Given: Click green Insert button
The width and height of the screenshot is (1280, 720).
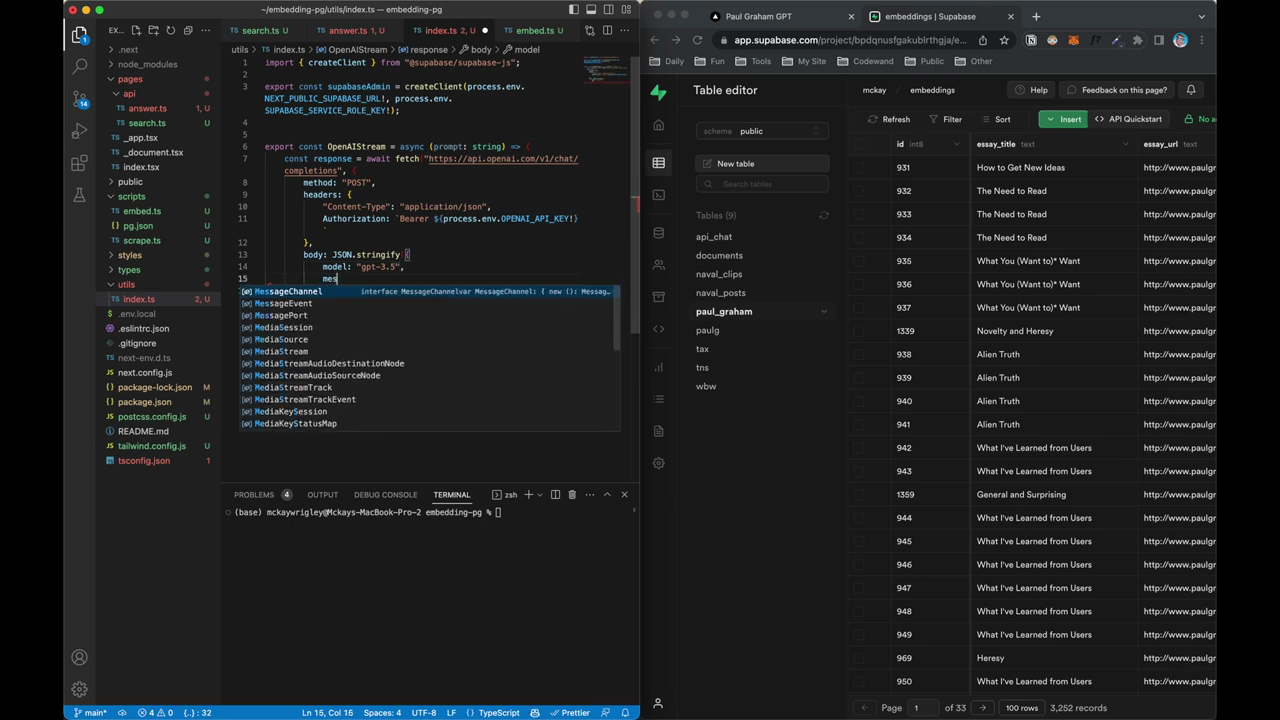Looking at the screenshot, I should tap(1063, 119).
